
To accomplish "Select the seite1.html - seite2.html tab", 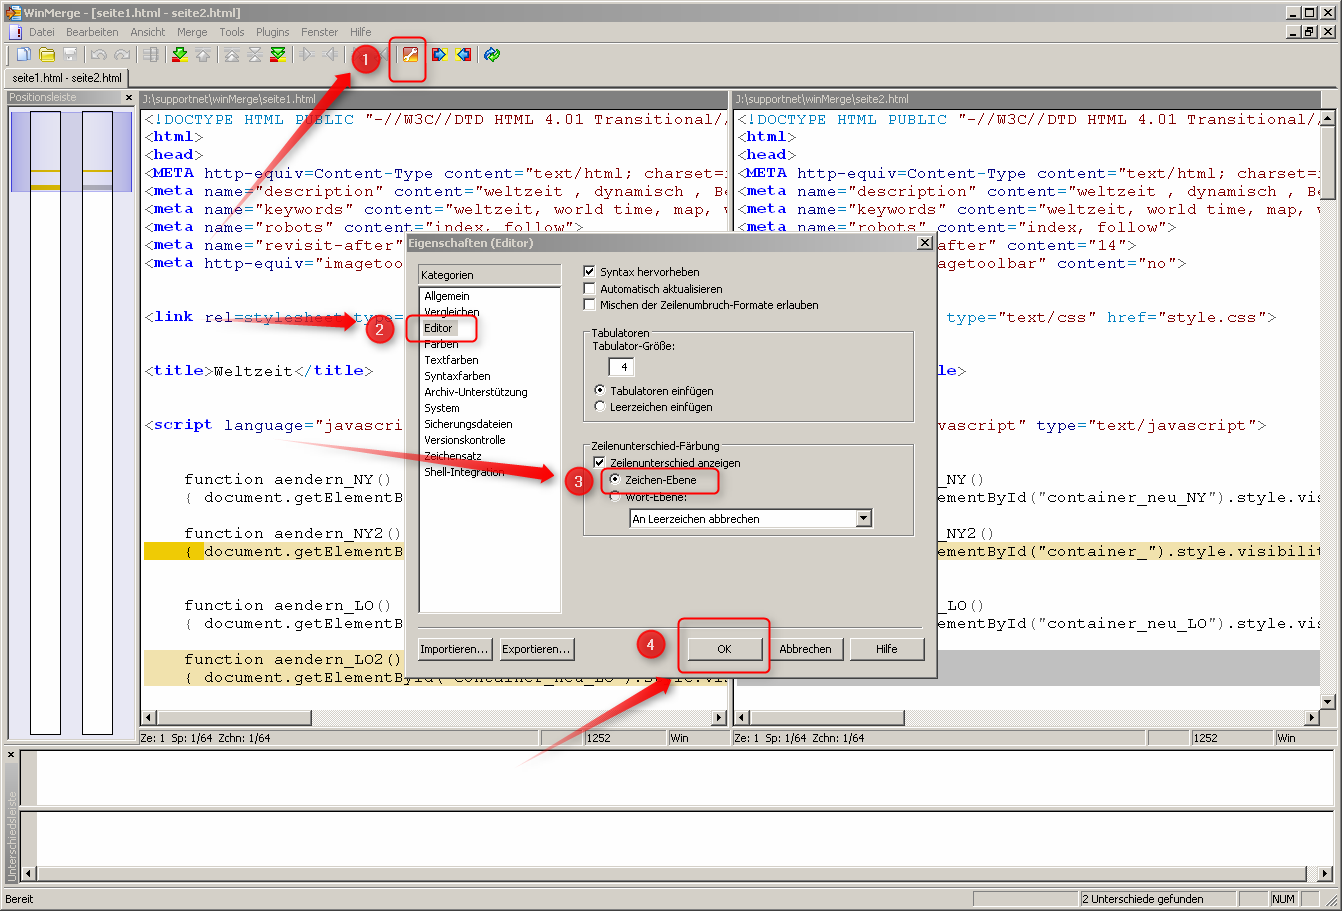I will (67, 78).
